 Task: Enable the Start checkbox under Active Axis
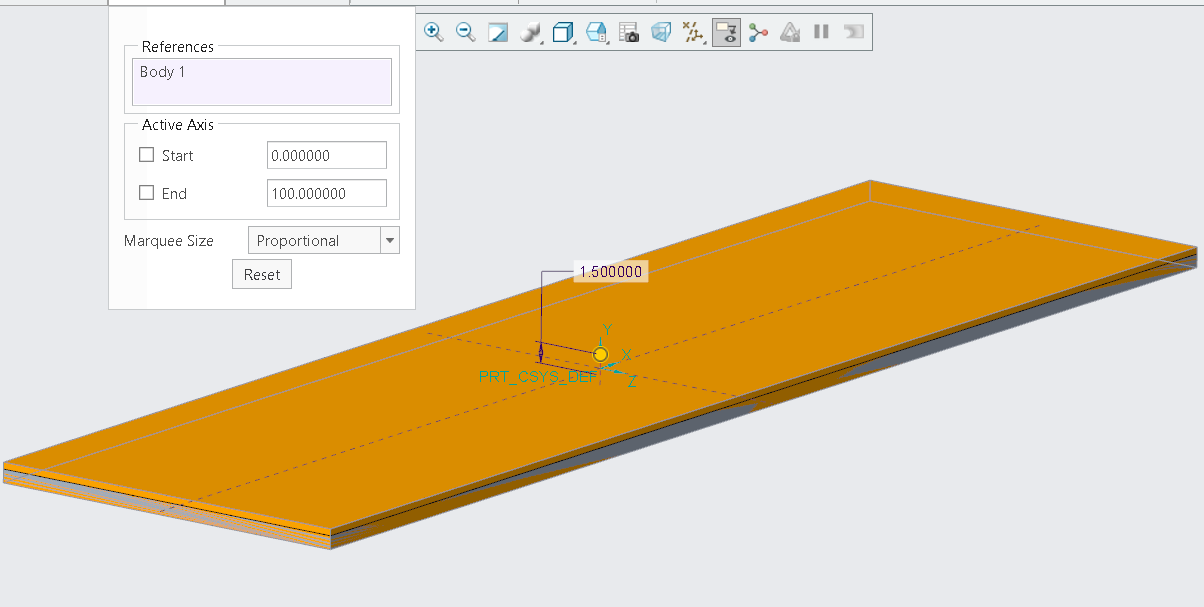point(146,155)
